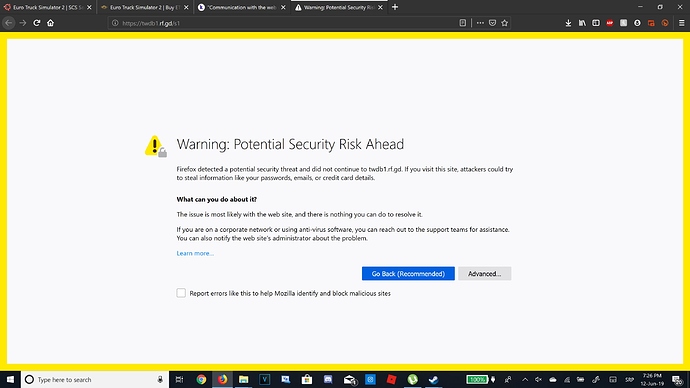Close the Communication with the web tab
Viewport: 690px width, 388px height.
click(283, 7)
